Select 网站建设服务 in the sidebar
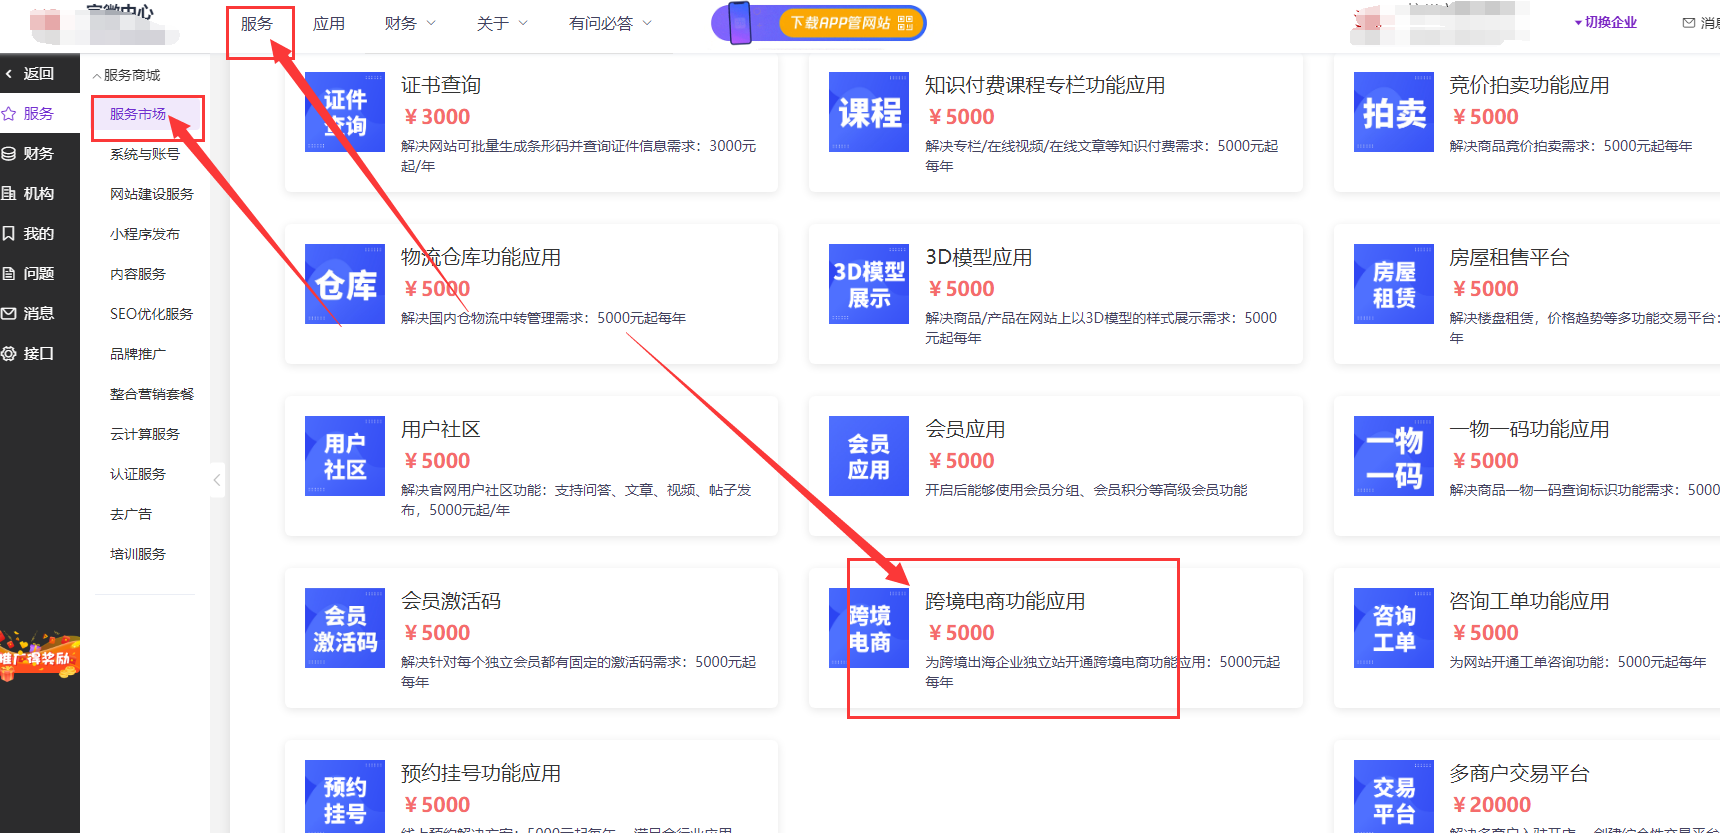This screenshot has width=1720, height=833. tap(152, 194)
